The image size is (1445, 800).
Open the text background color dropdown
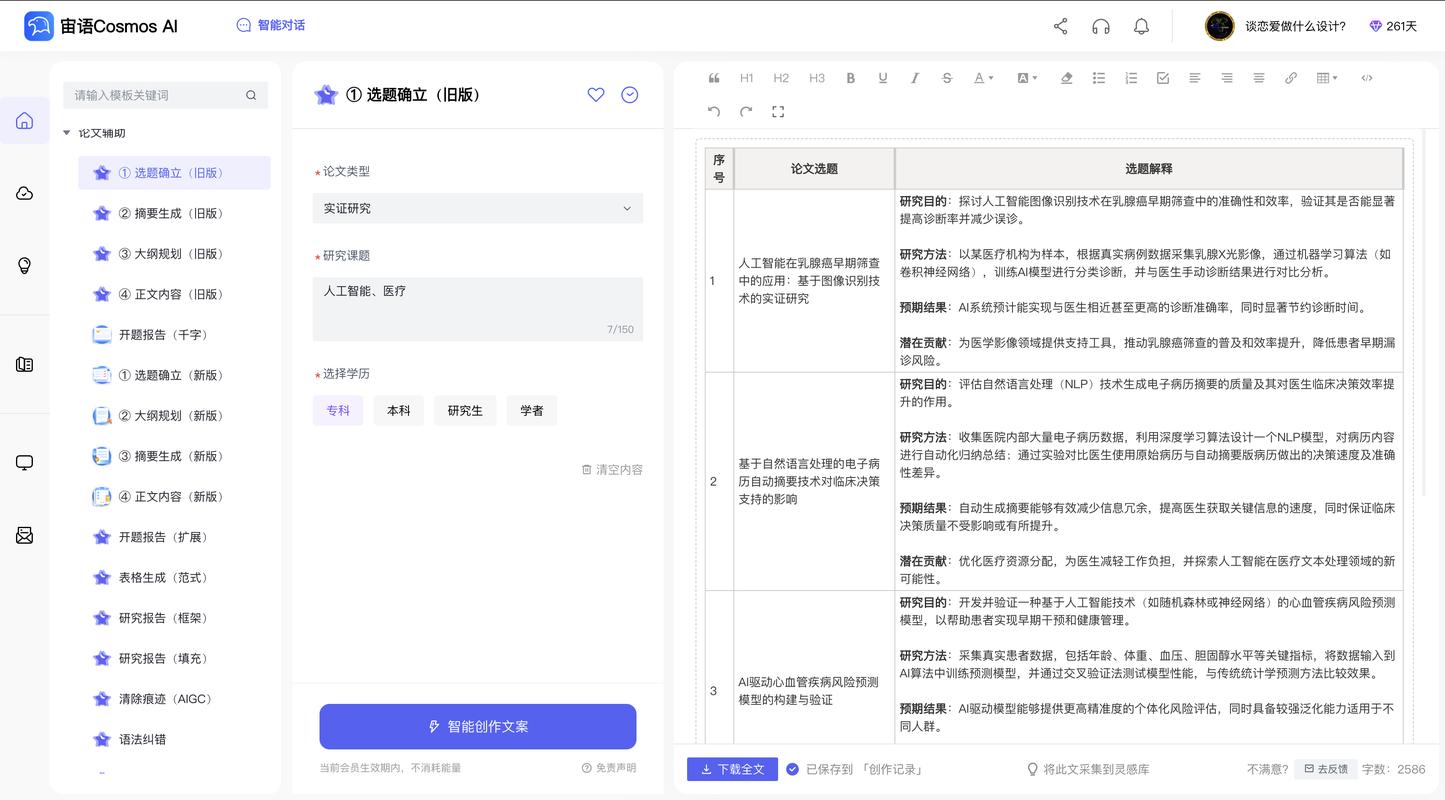[1027, 78]
